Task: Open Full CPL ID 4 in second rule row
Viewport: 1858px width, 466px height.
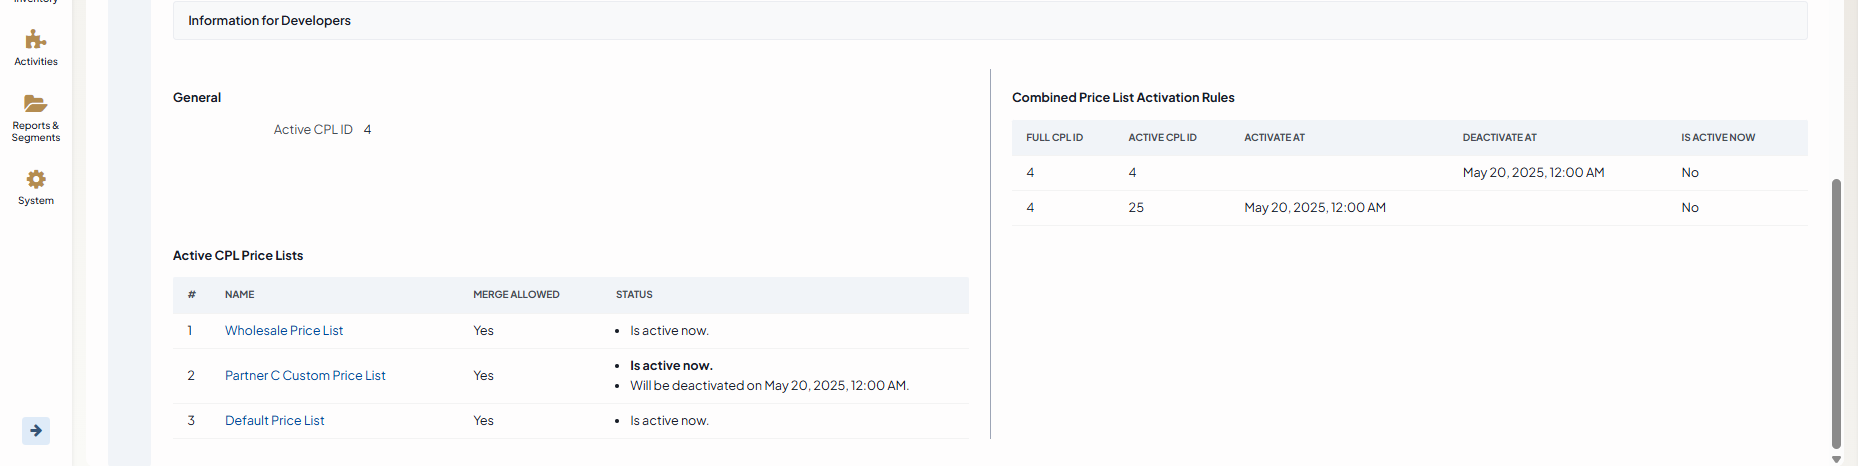Action: (x=1030, y=208)
